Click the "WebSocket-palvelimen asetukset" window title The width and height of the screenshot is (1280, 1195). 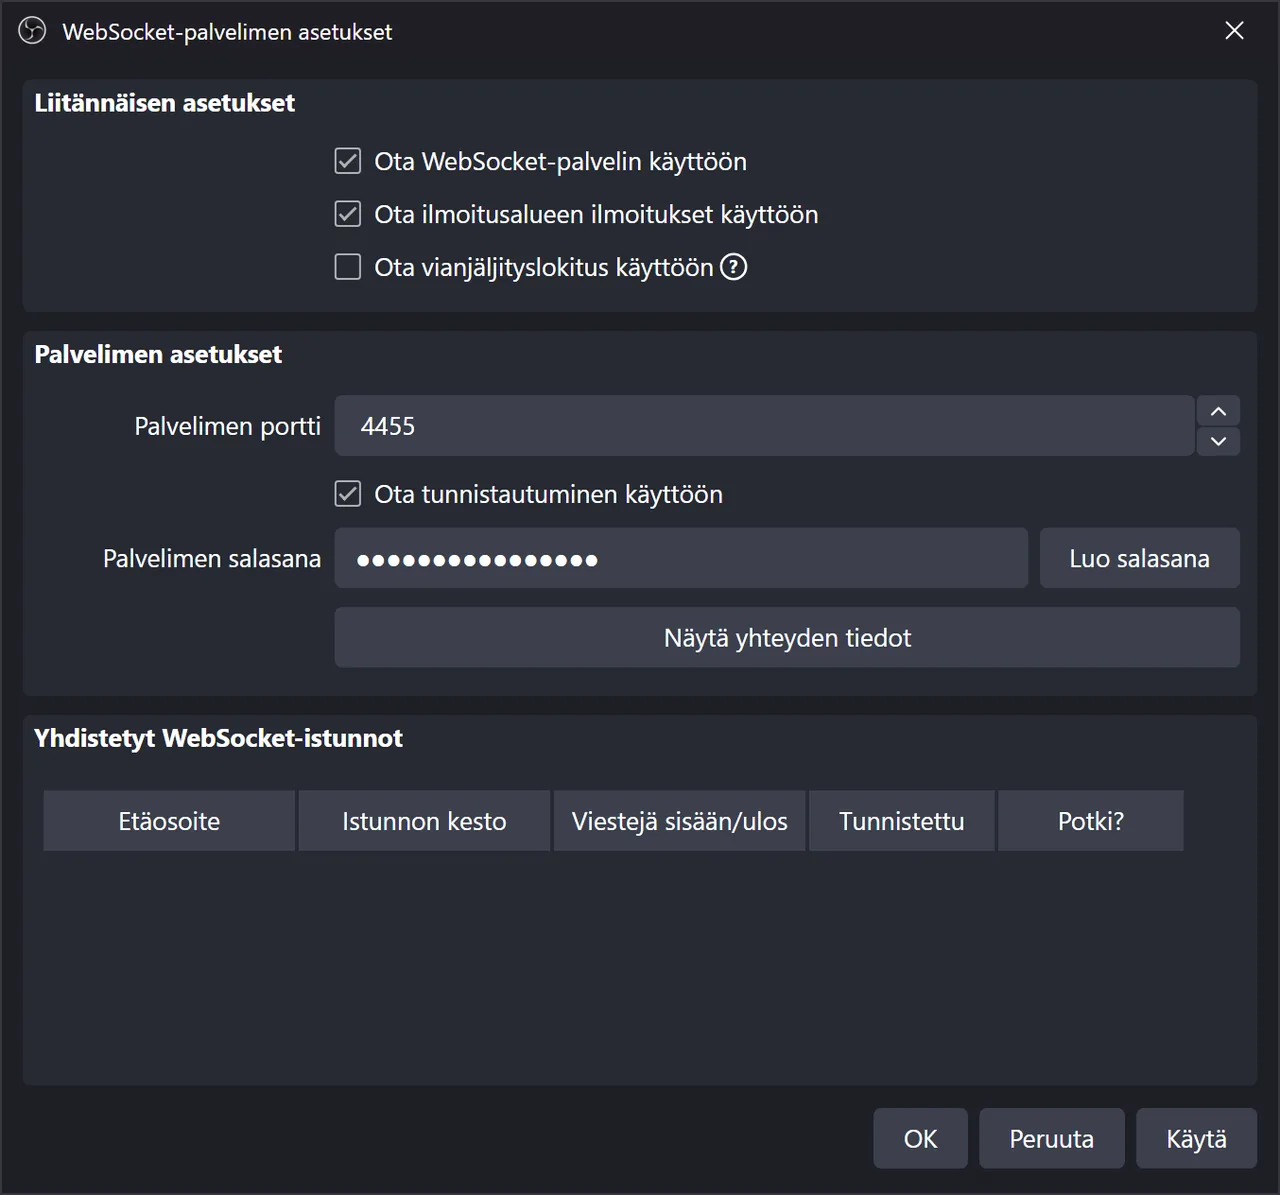click(227, 32)
